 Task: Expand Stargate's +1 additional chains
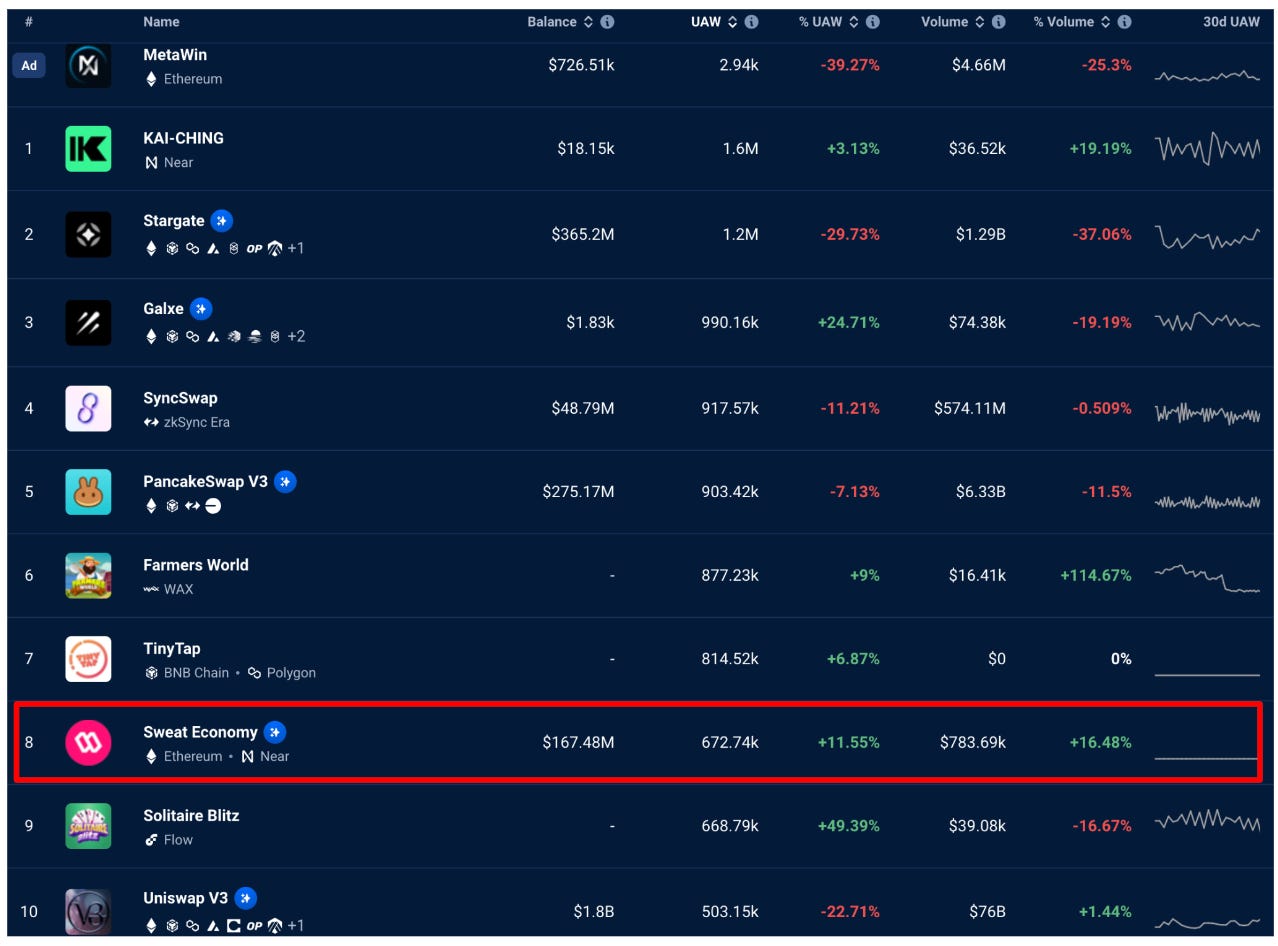tap(295, 248)
